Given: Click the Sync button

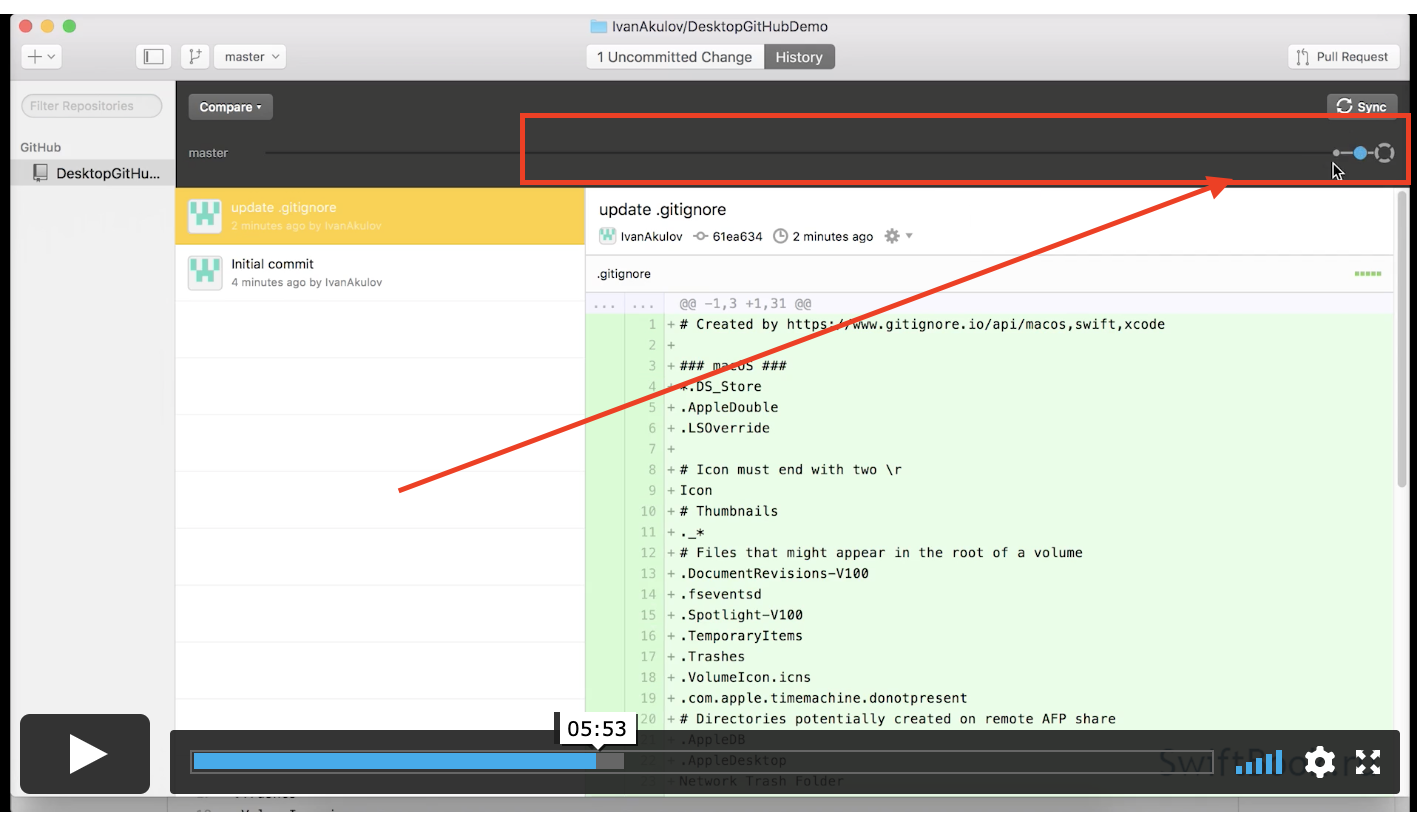Looking at the screenshot, I should pyautogui.click(x=1362, y=107).
